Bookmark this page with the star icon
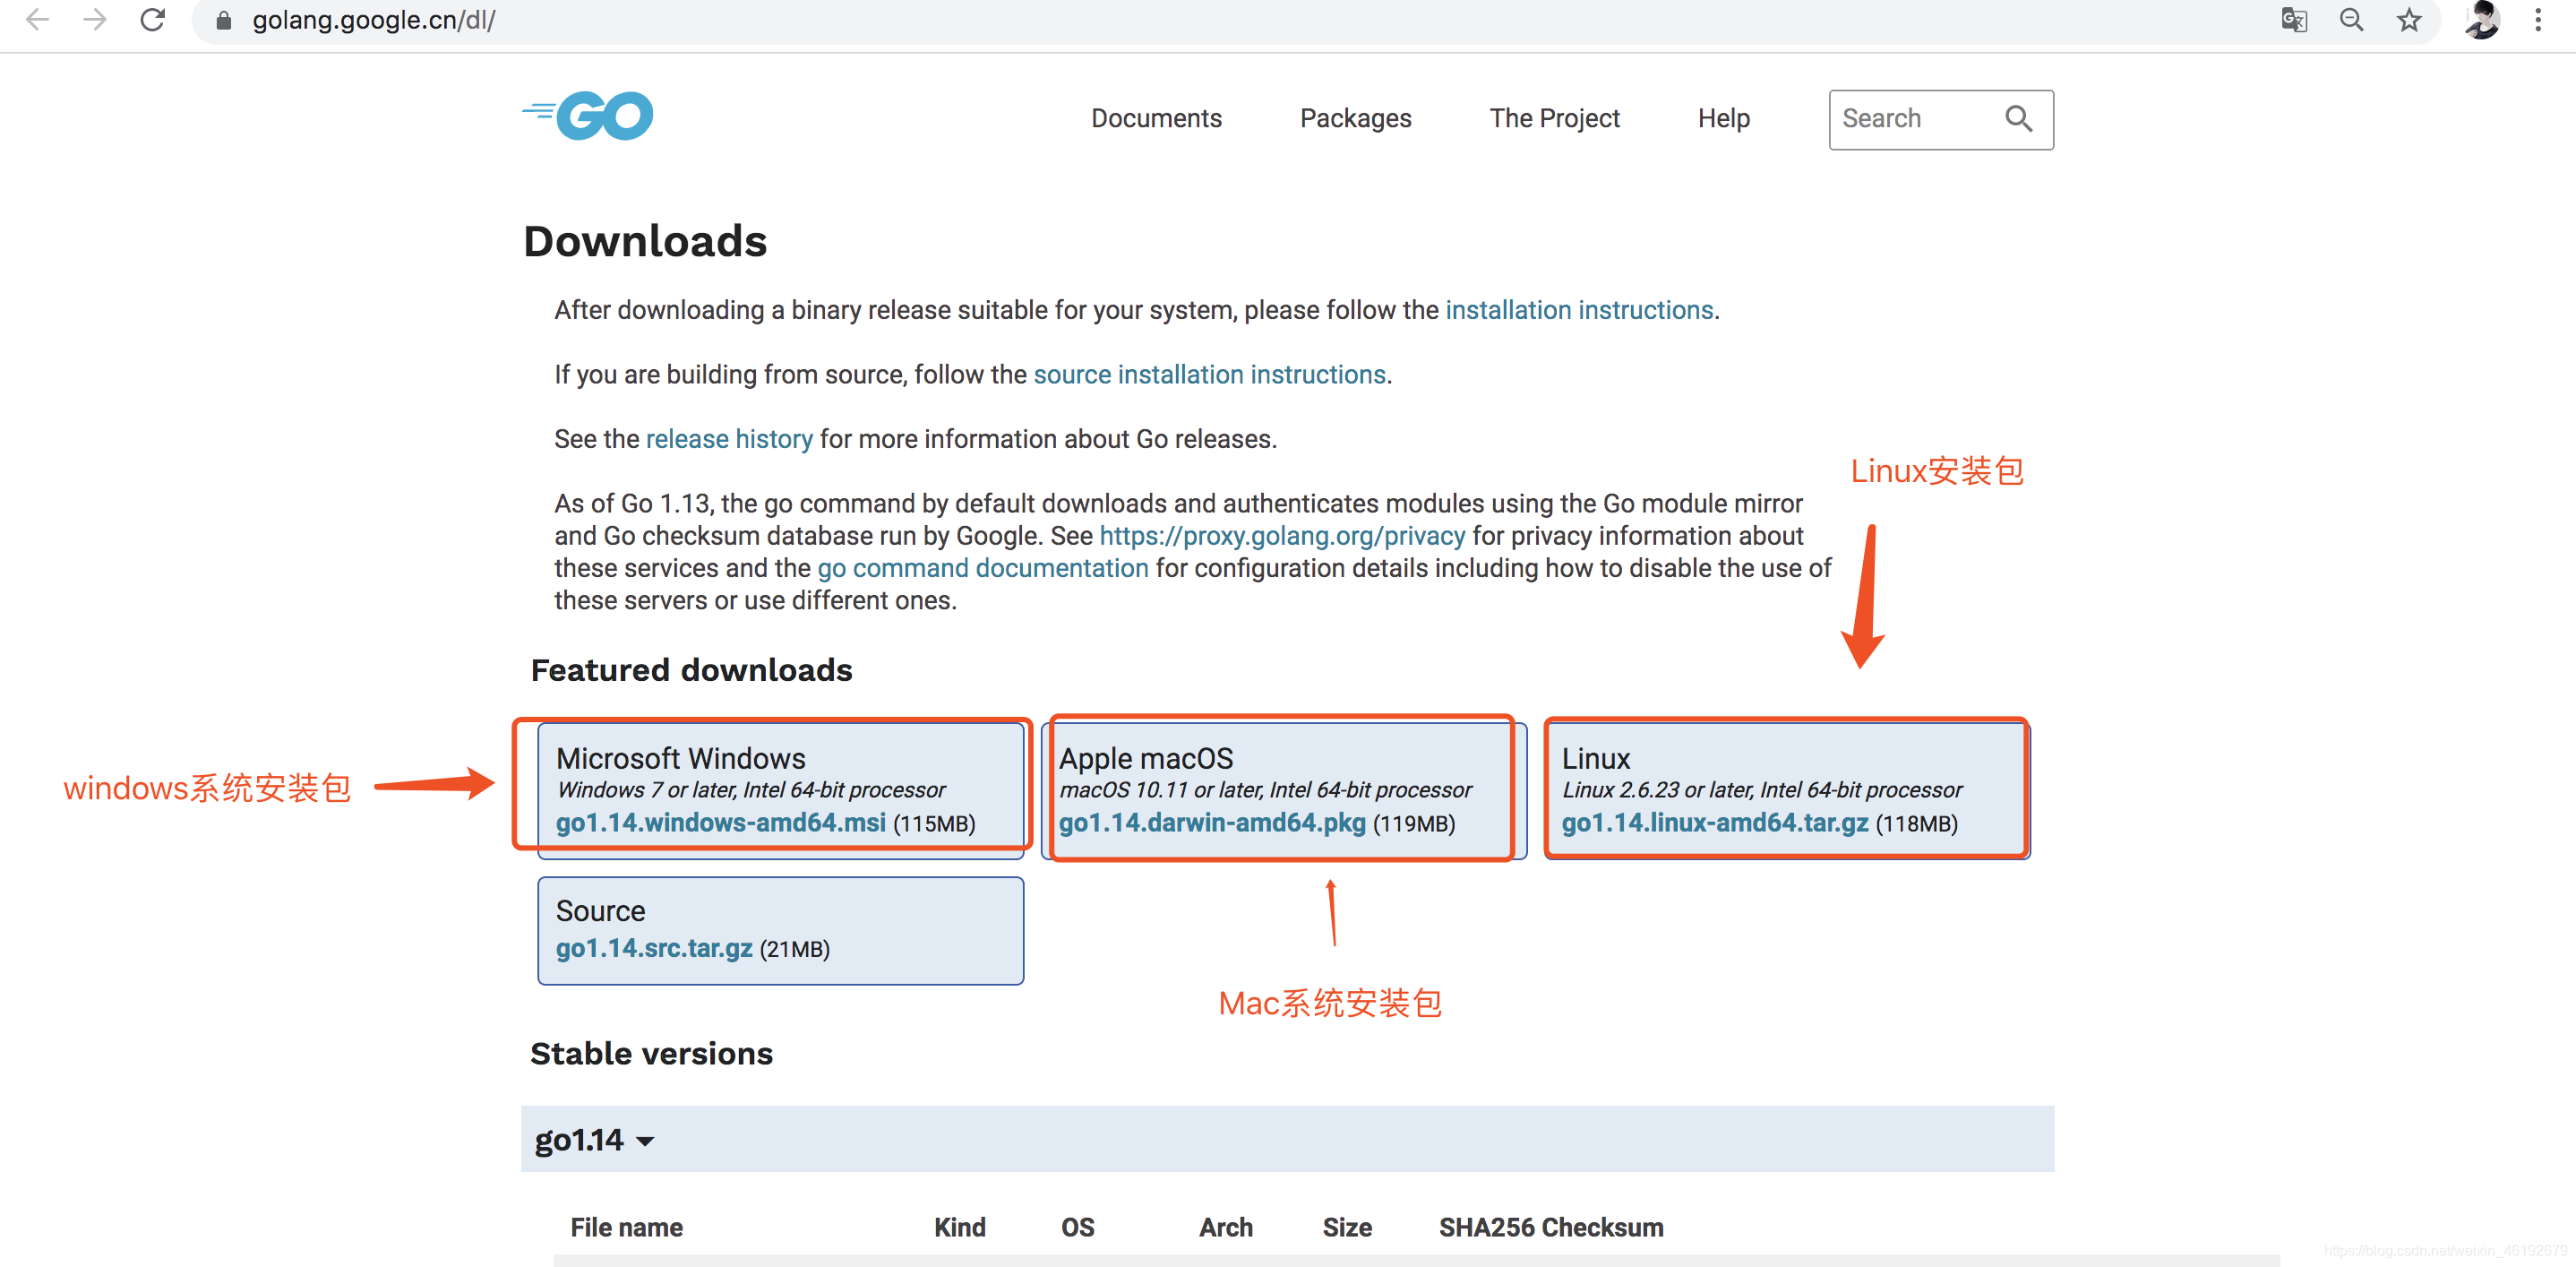2576x1267 pixels. coord(2410,20)
